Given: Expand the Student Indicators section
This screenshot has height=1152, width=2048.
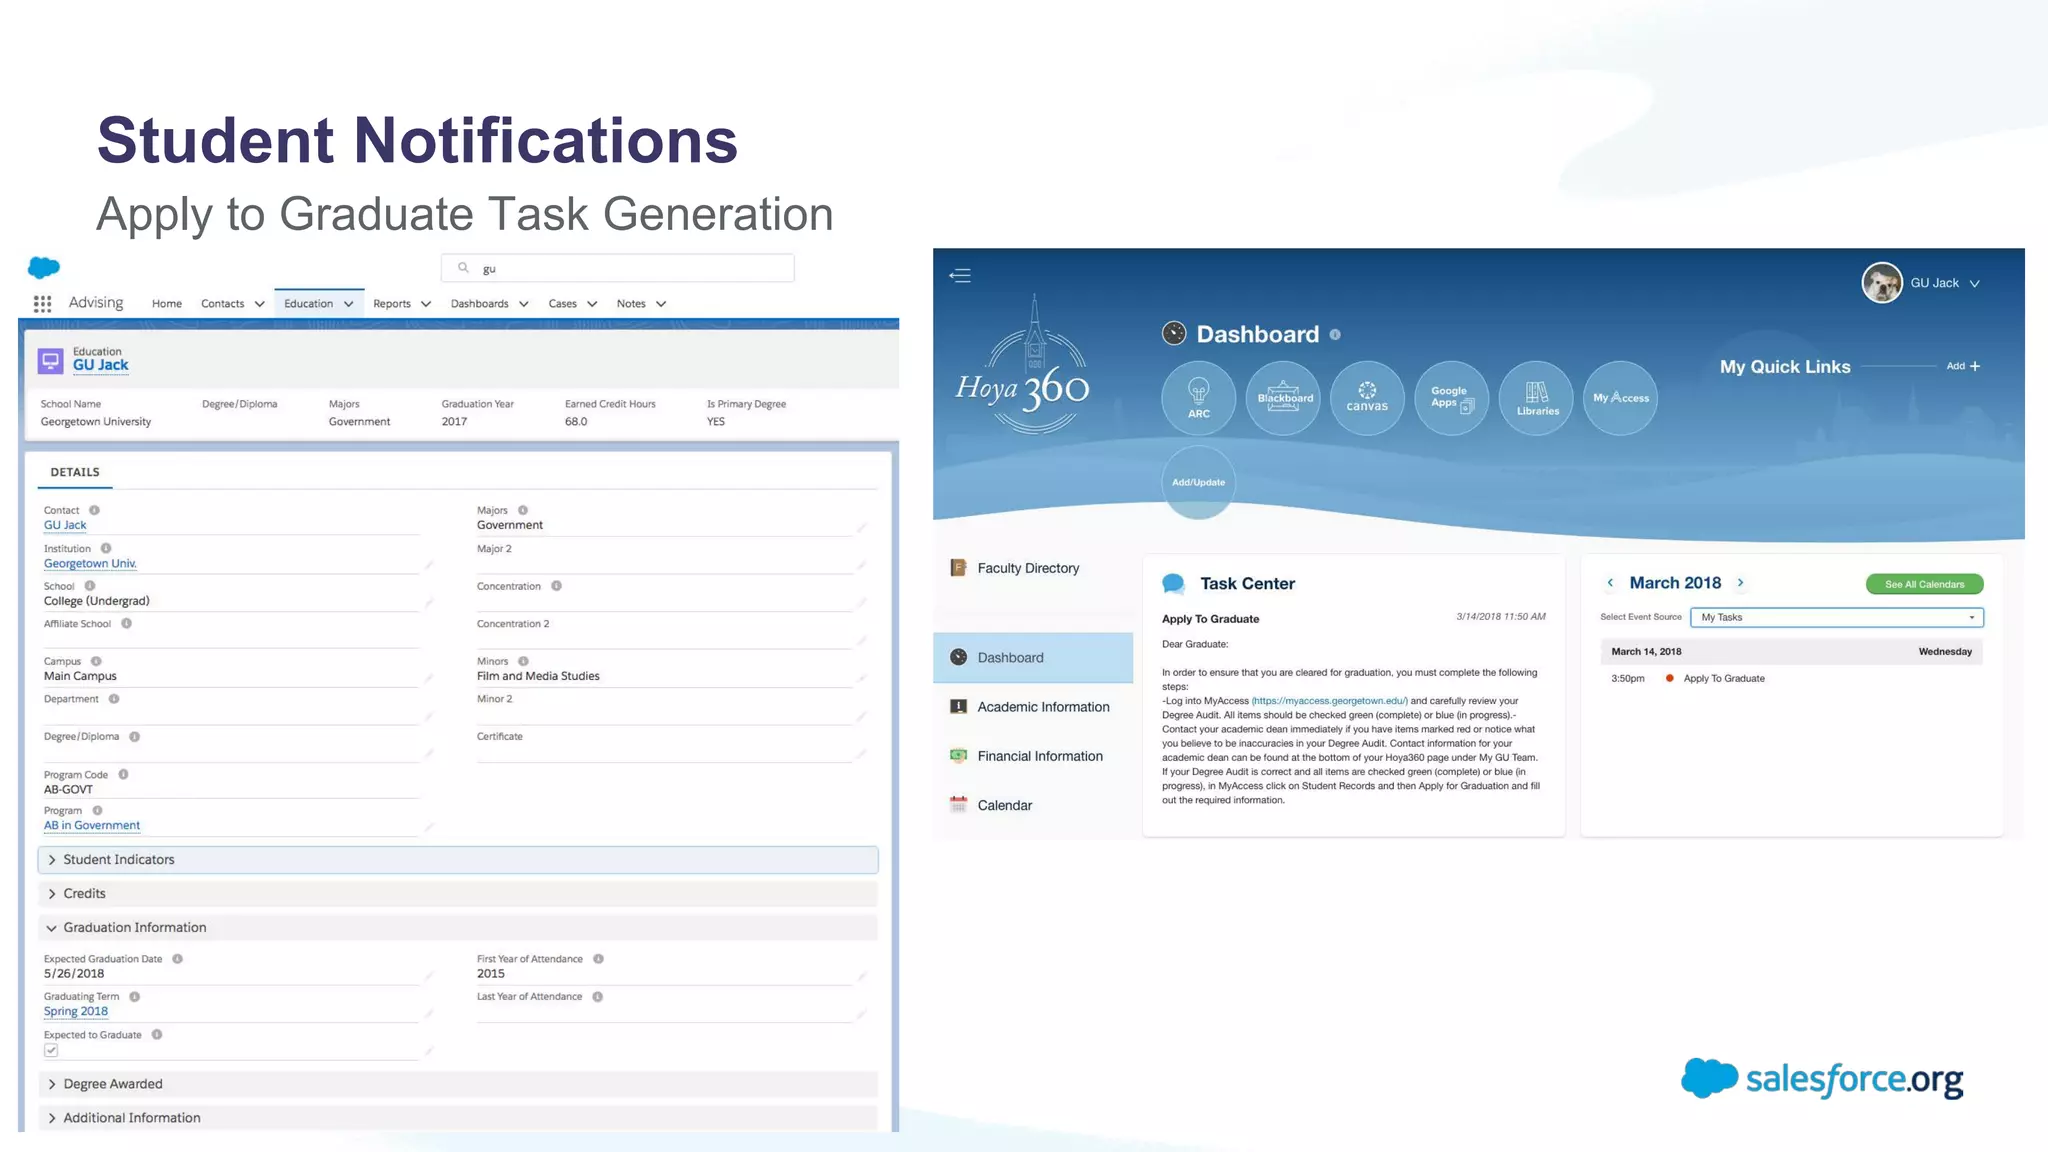Looking at the screenshot, I should 458,860.
